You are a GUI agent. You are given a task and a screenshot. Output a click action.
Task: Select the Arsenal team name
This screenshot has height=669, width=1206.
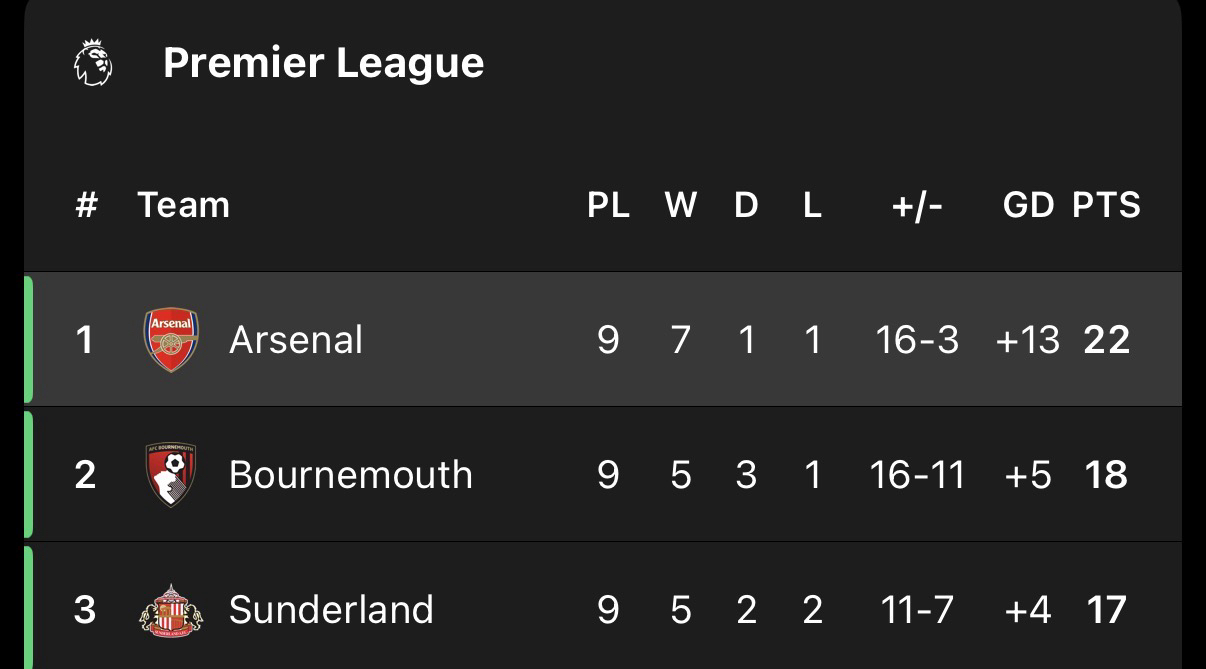[296, 340]
